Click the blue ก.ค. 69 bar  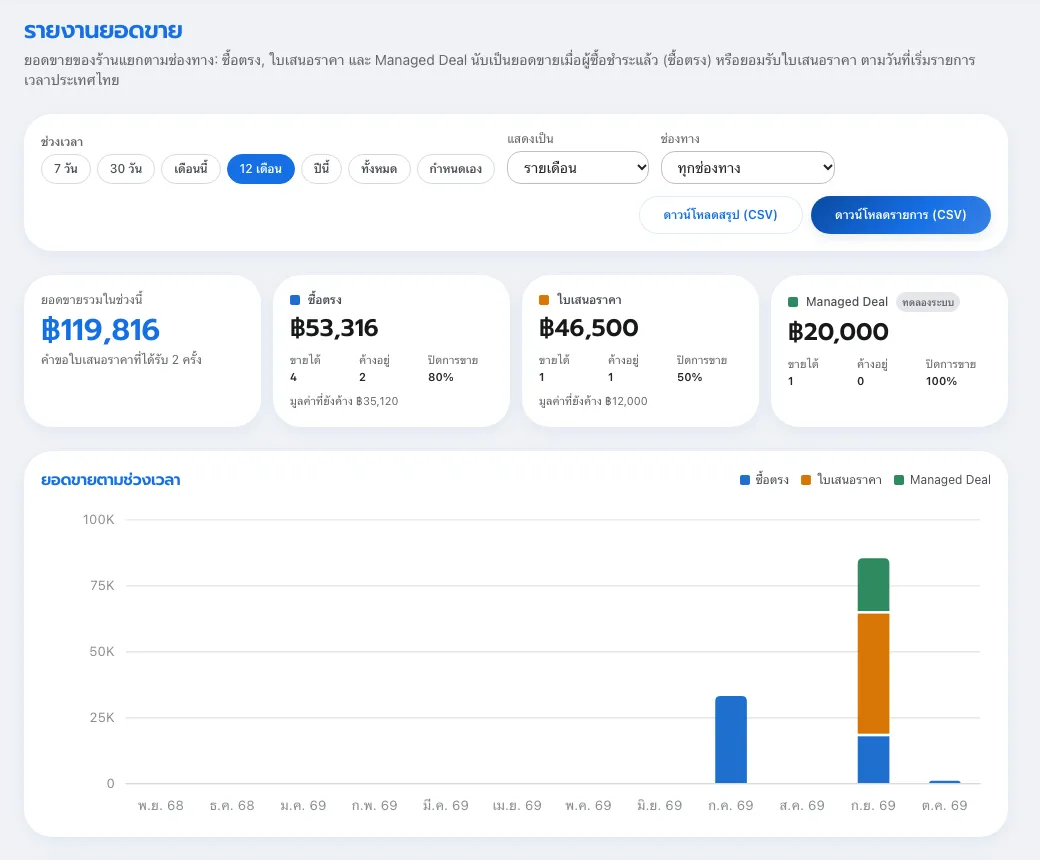click(731, 739)
